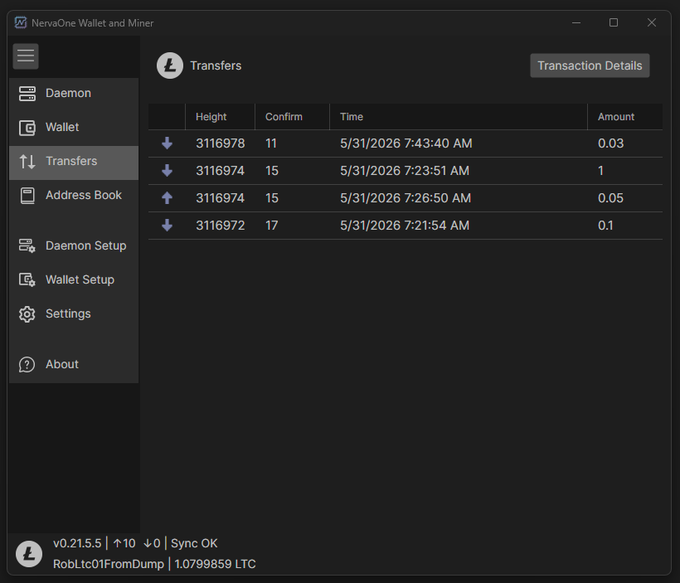The height and width of the screenshot is (583, 680).
Task: Sort by the Amount column header
Action: coord(625,117)
